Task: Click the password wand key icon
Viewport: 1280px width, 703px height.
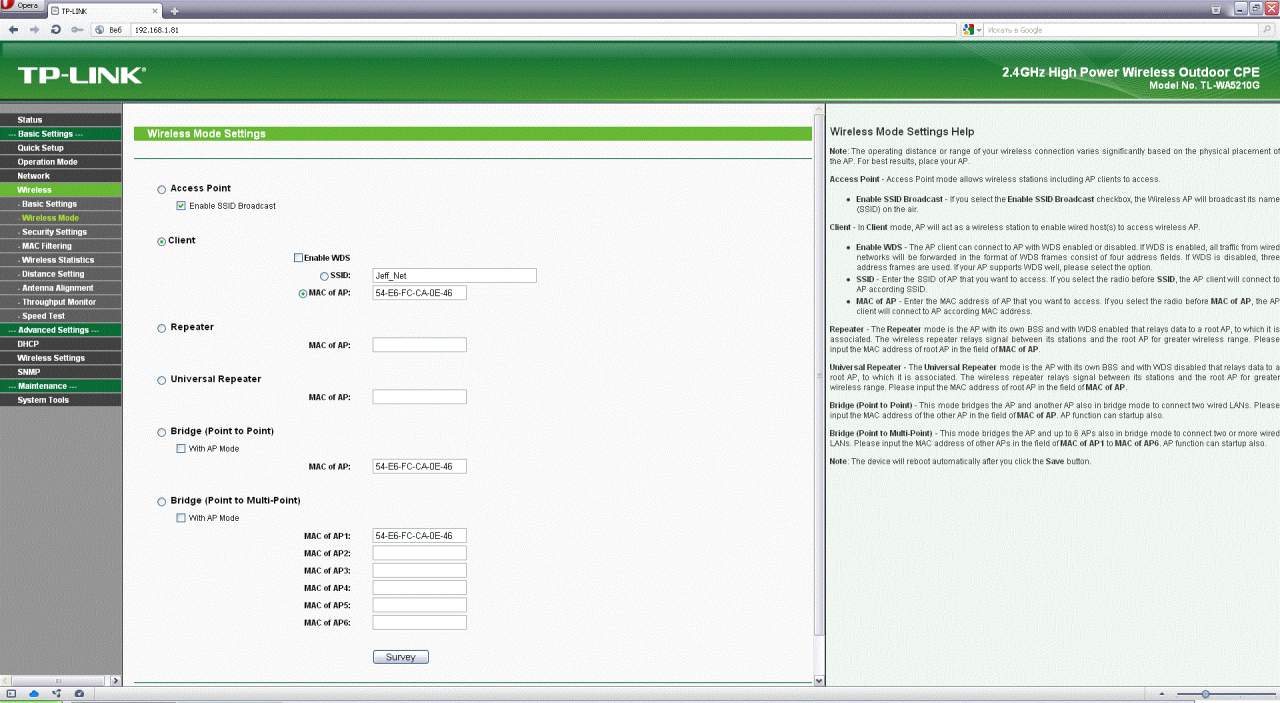Action: coord(77,30)
